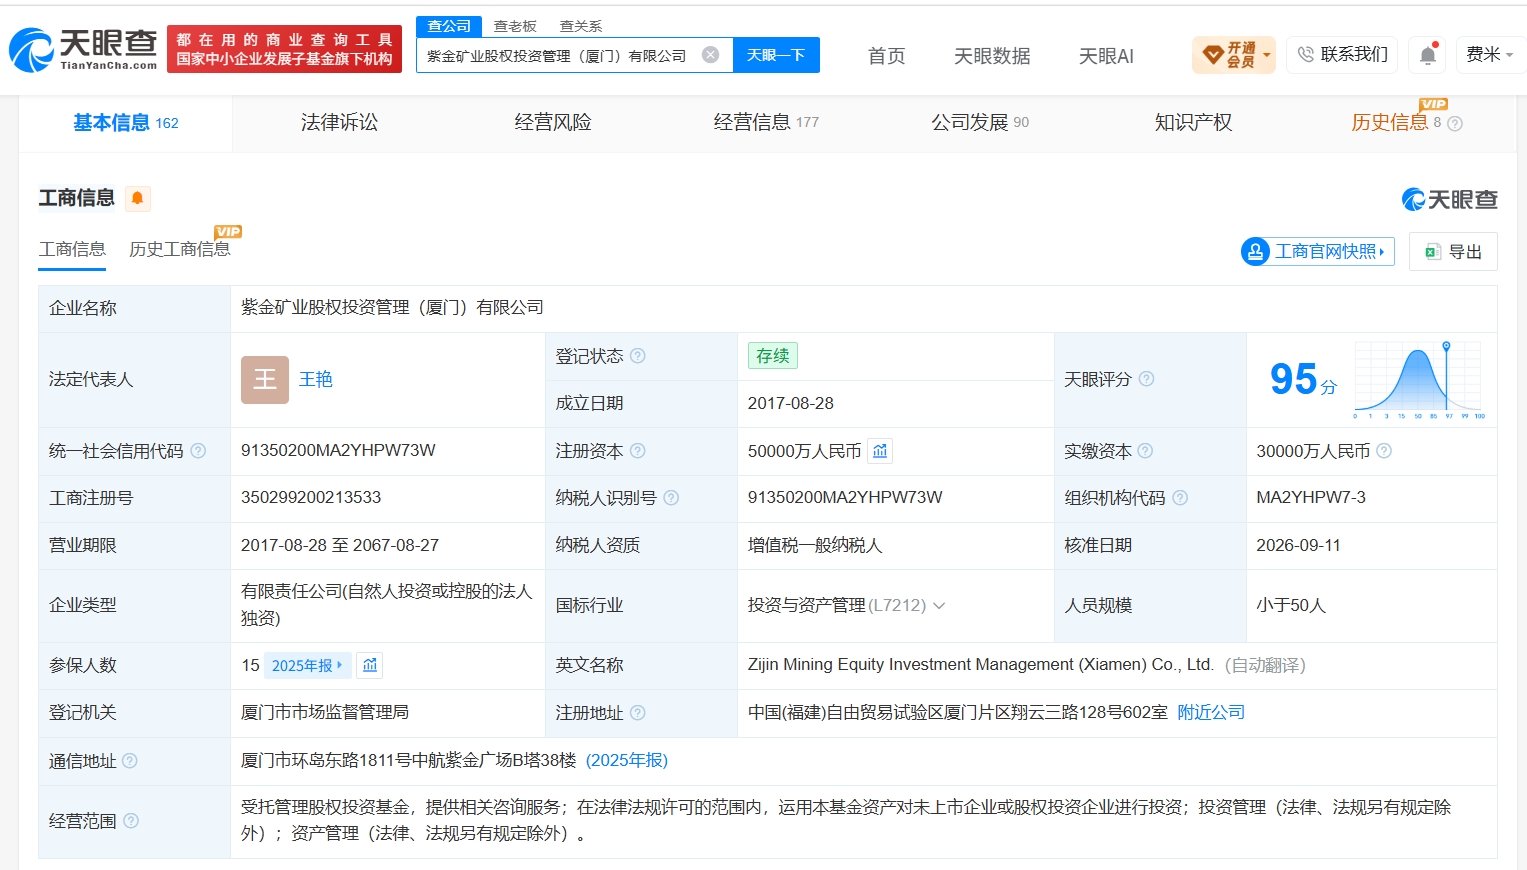Click info icon after 30000万人民币
The image size is (1527, 870).
pos(1384,451)
